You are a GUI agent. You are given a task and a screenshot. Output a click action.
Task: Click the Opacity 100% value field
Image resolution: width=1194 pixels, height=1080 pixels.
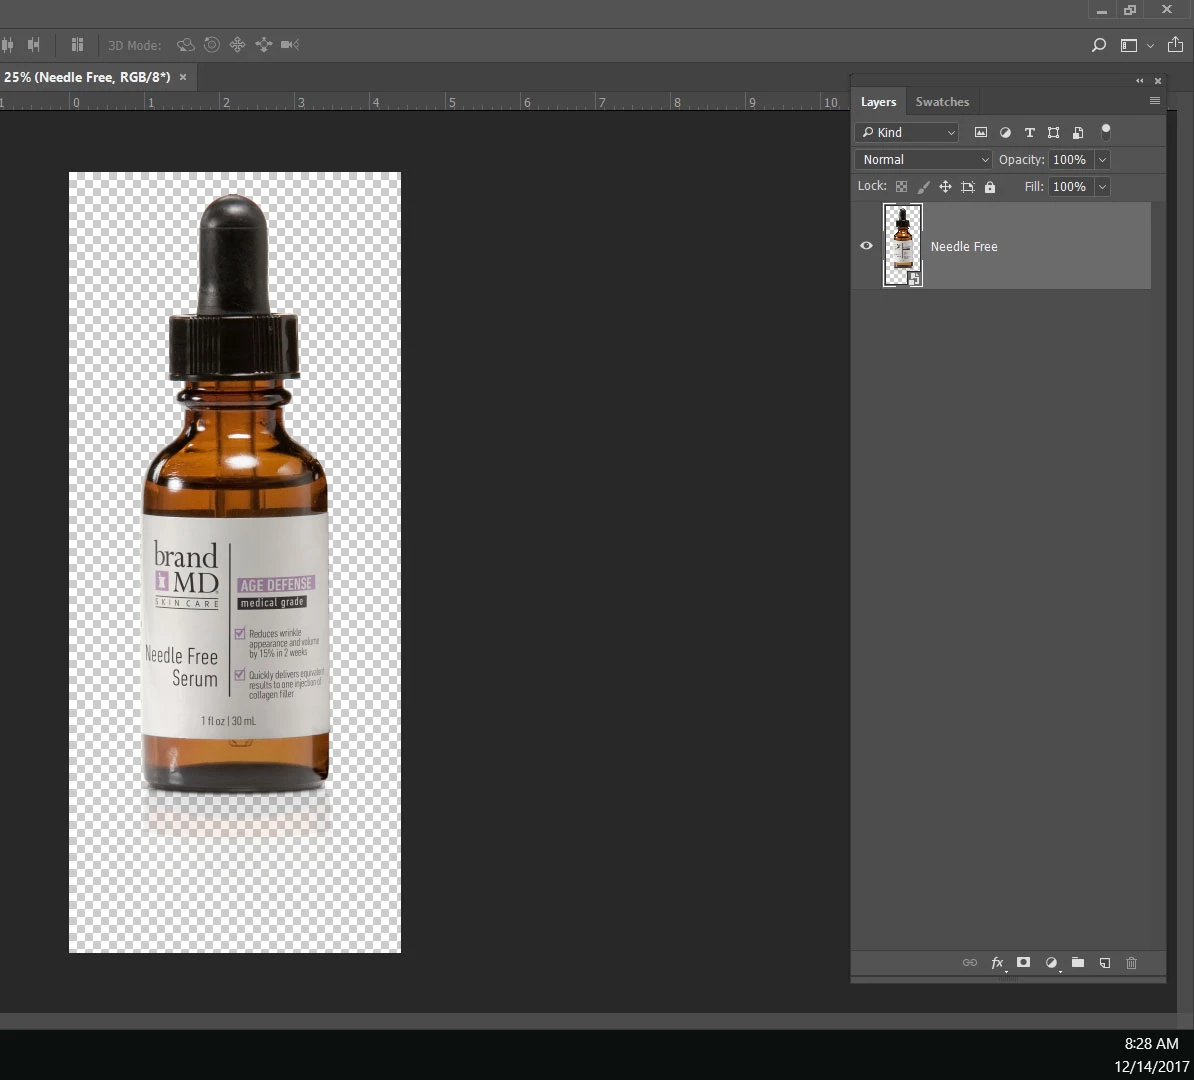tap(1070, 159)
